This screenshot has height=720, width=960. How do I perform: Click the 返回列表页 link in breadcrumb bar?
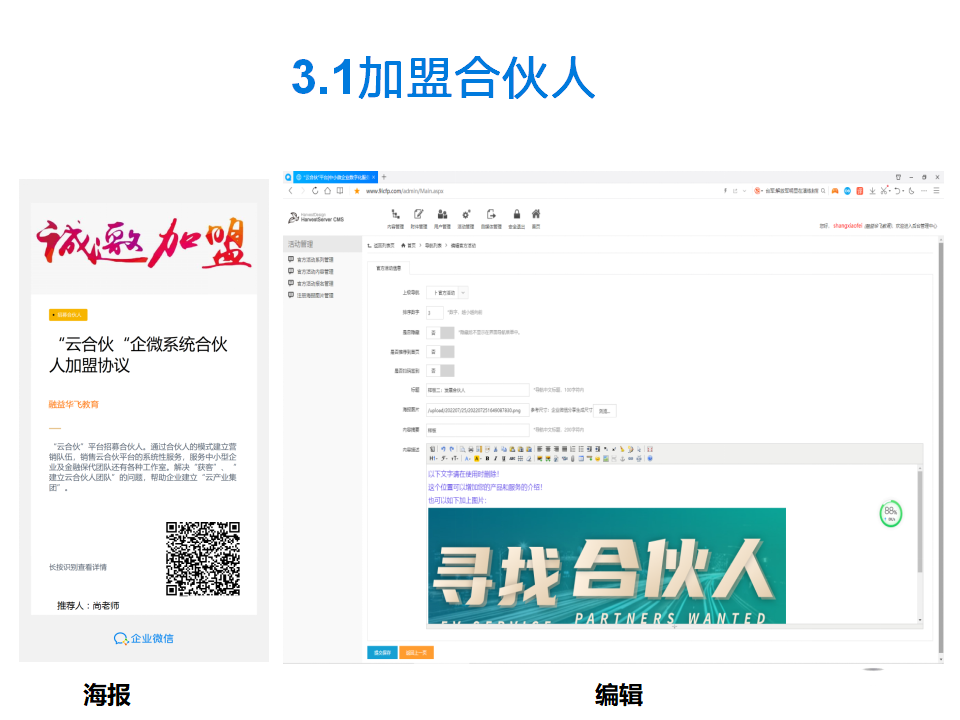[x=381, y=246]
